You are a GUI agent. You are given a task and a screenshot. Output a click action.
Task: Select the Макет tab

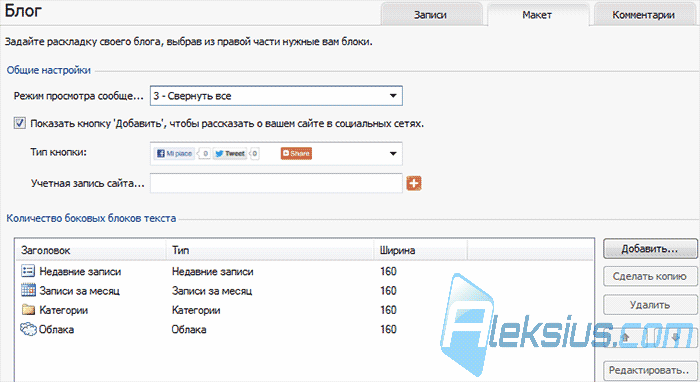(x=537, y=15)
